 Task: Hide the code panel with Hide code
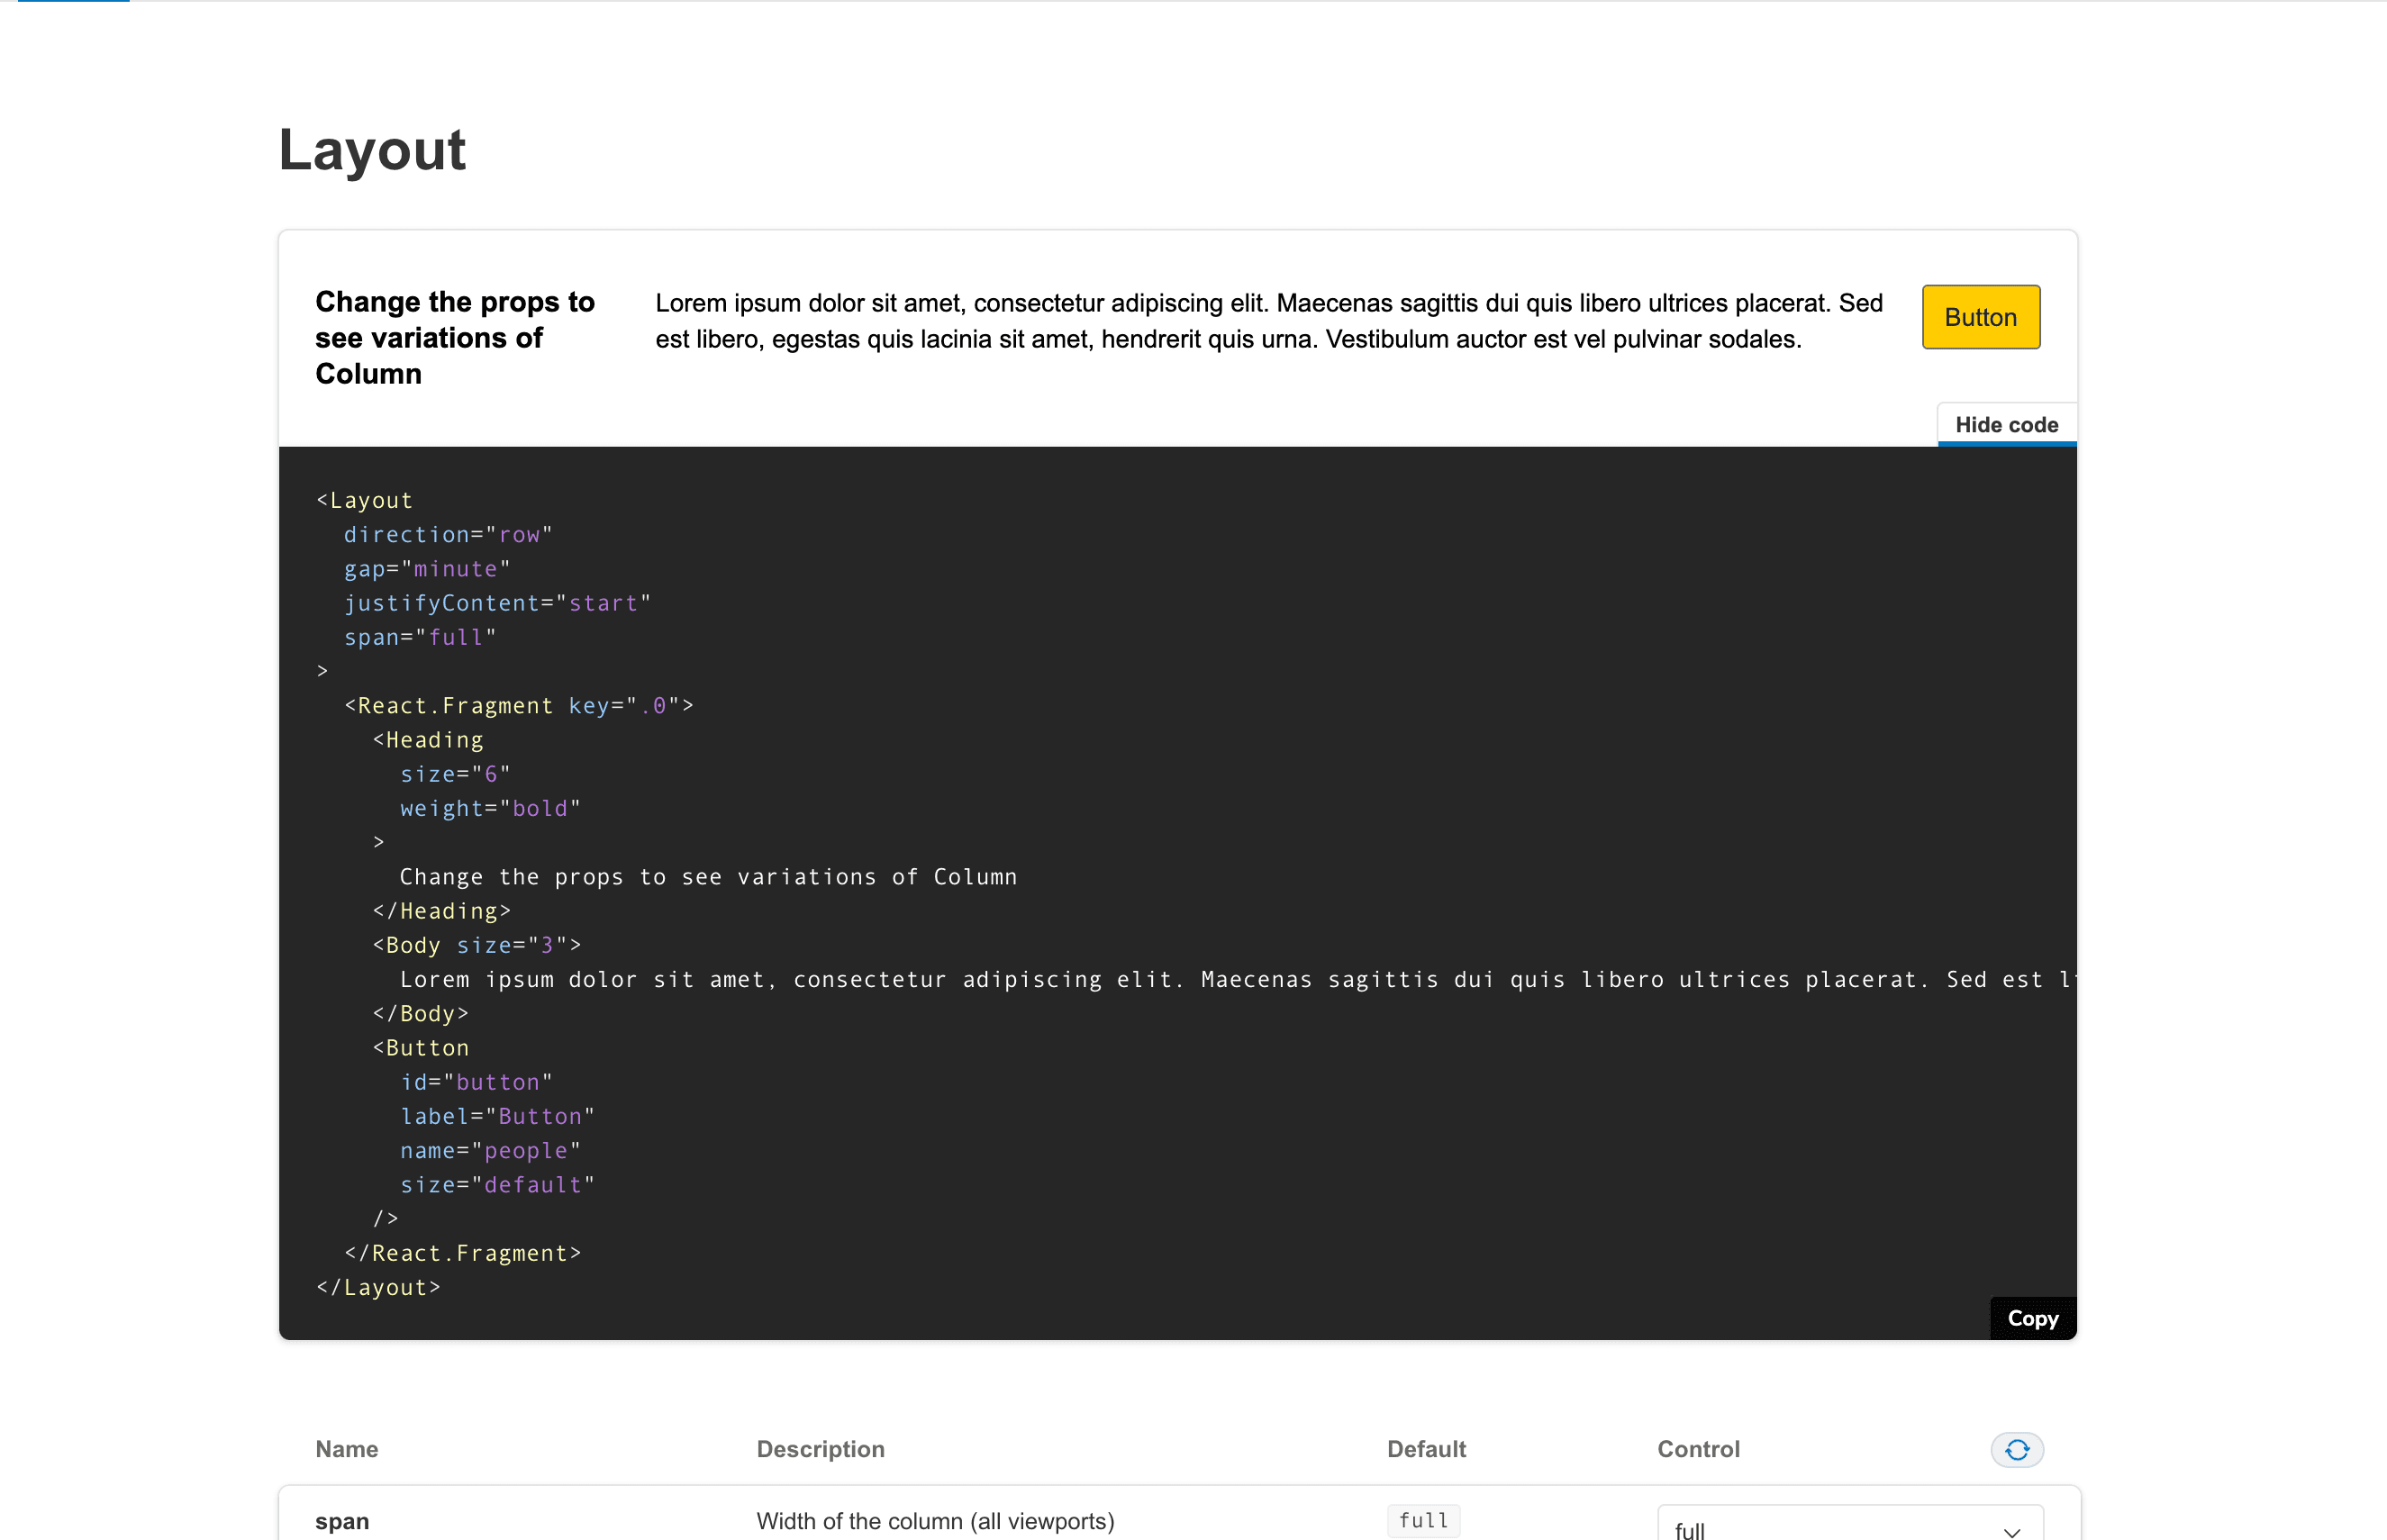point(2005,425)
